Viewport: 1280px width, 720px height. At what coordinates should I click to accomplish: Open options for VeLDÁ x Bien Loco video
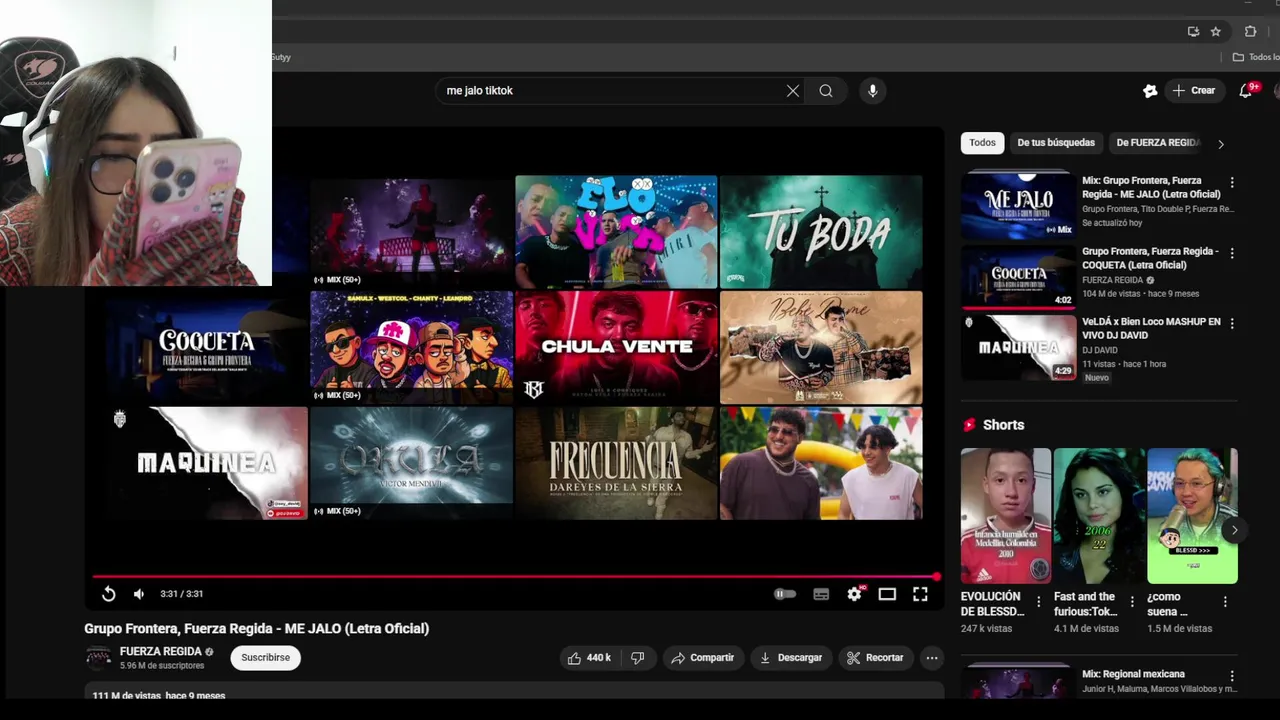[x=1232, y=324]
